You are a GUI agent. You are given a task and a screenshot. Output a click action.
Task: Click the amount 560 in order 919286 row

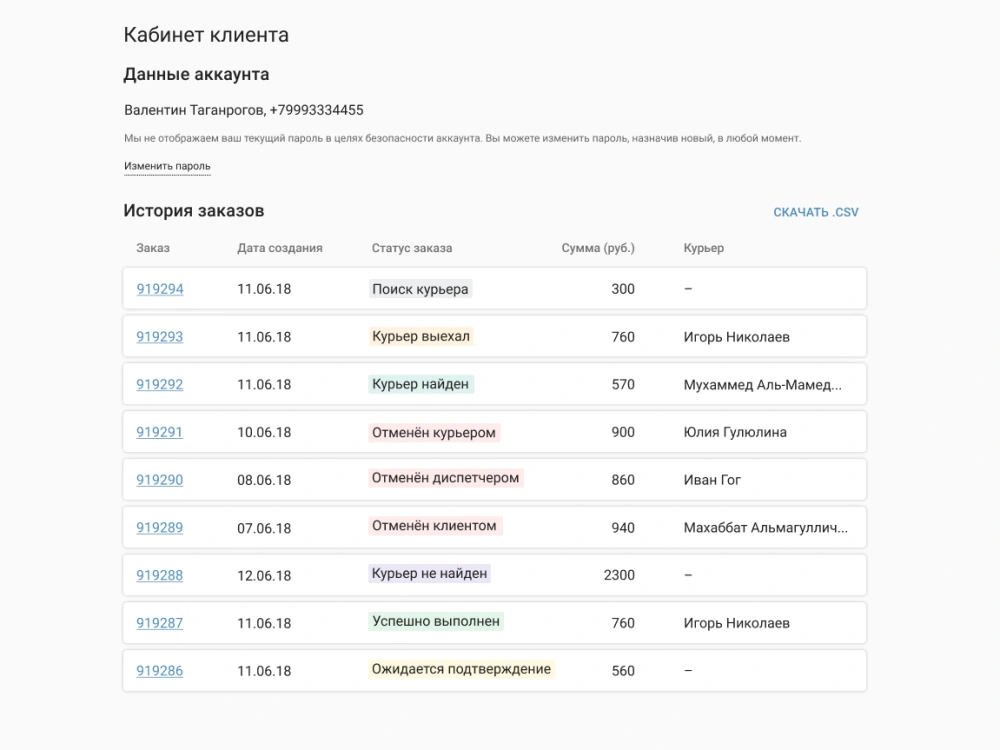click(622, 671)
